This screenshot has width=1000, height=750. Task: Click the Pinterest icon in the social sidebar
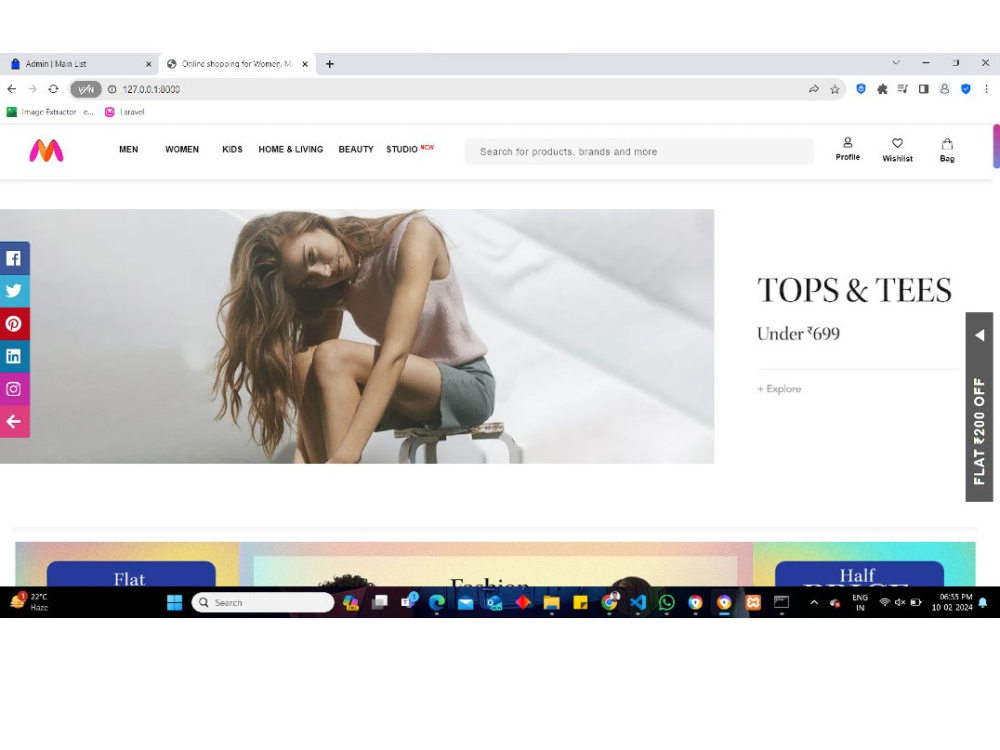point(14,323)
